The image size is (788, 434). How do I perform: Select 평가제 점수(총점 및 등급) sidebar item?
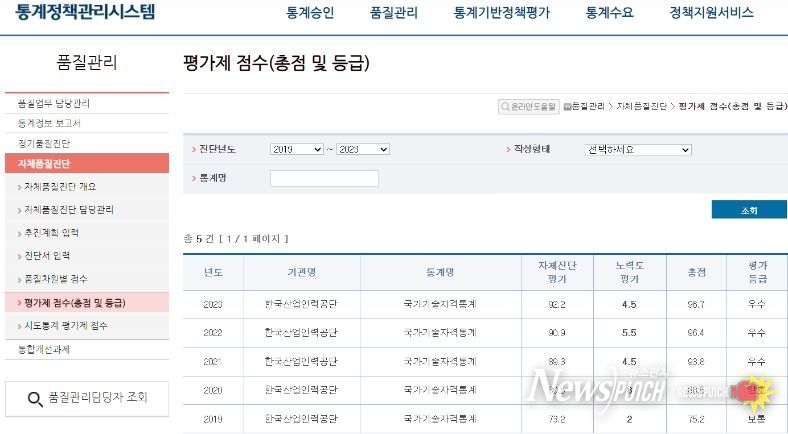[x=87, y=302]
